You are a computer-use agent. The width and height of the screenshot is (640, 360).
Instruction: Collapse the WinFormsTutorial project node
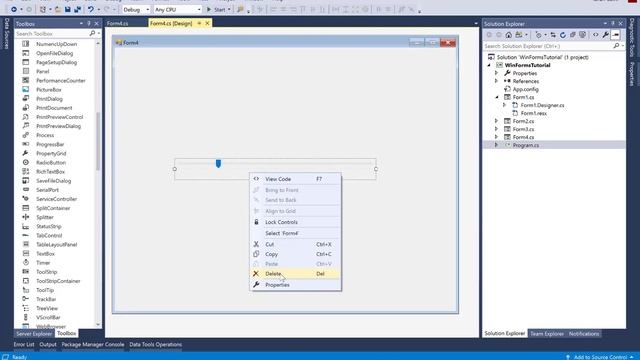(x=489, y=65)
